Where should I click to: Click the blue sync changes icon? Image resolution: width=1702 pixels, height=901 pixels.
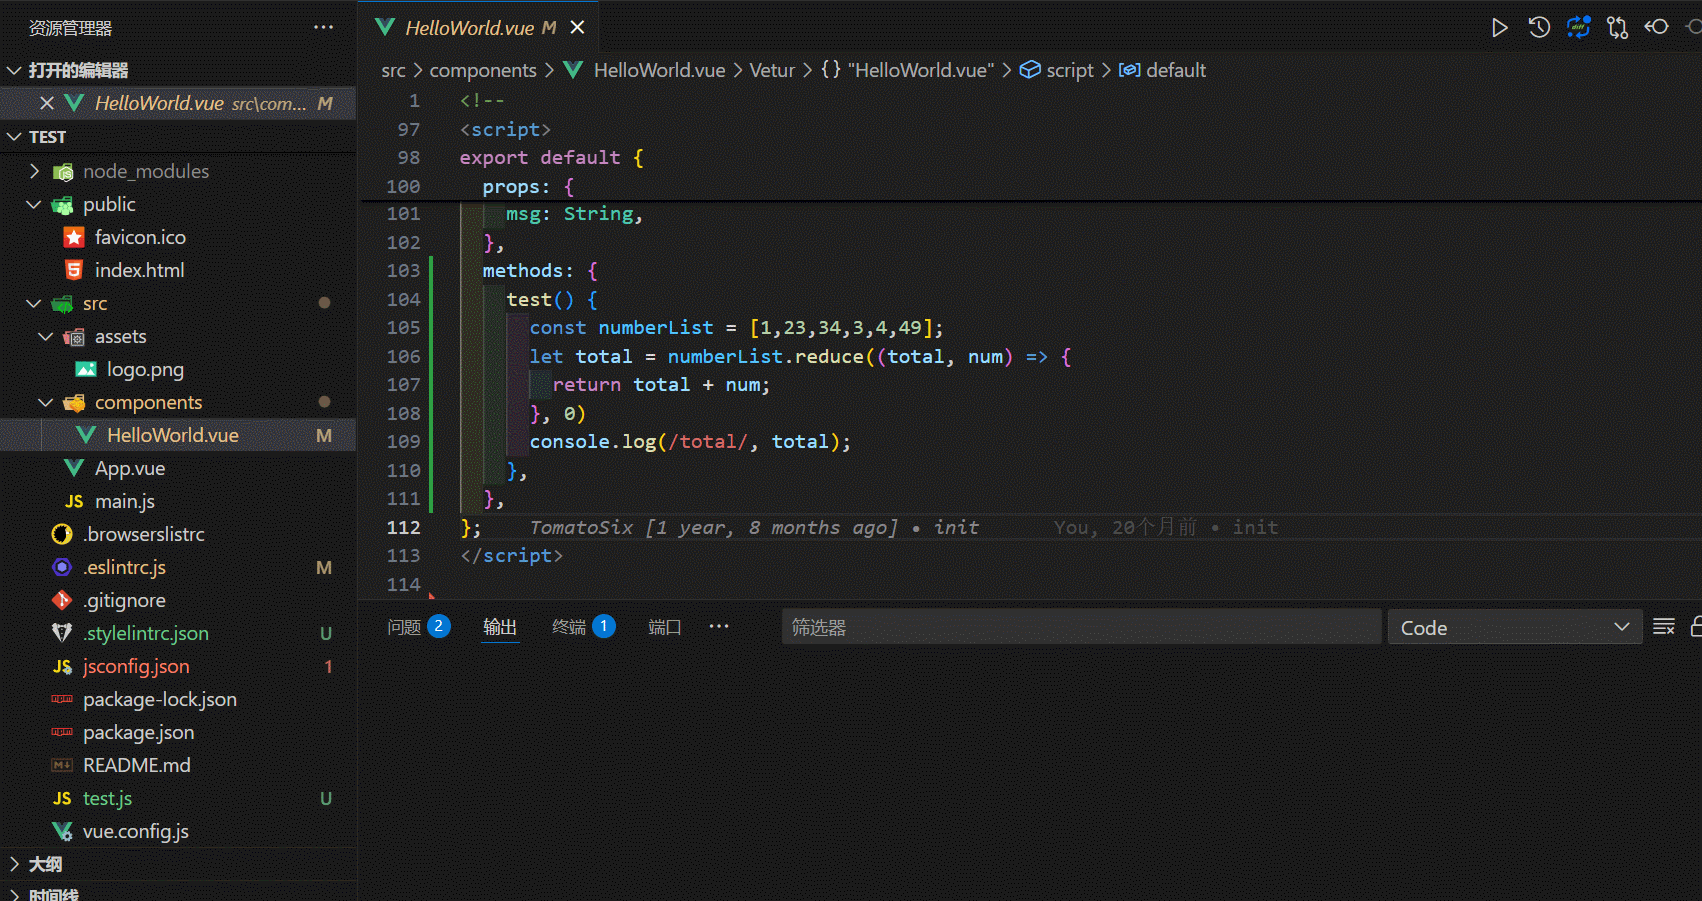[1578, 28]
